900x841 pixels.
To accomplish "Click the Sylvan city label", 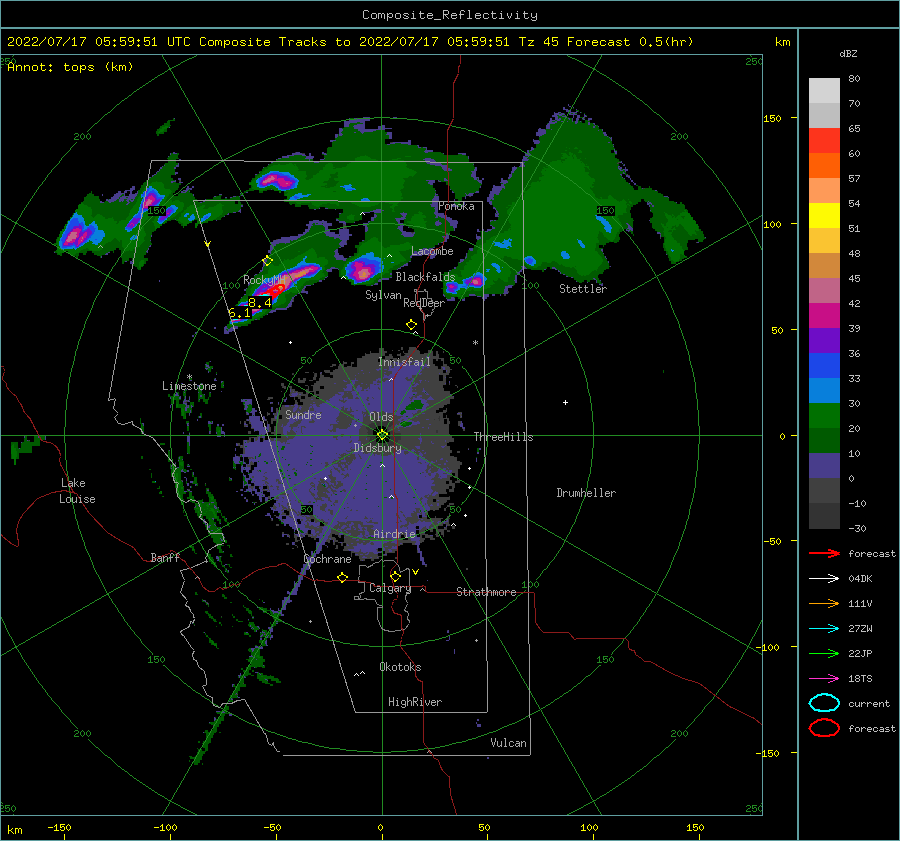I will coord(383,295).
